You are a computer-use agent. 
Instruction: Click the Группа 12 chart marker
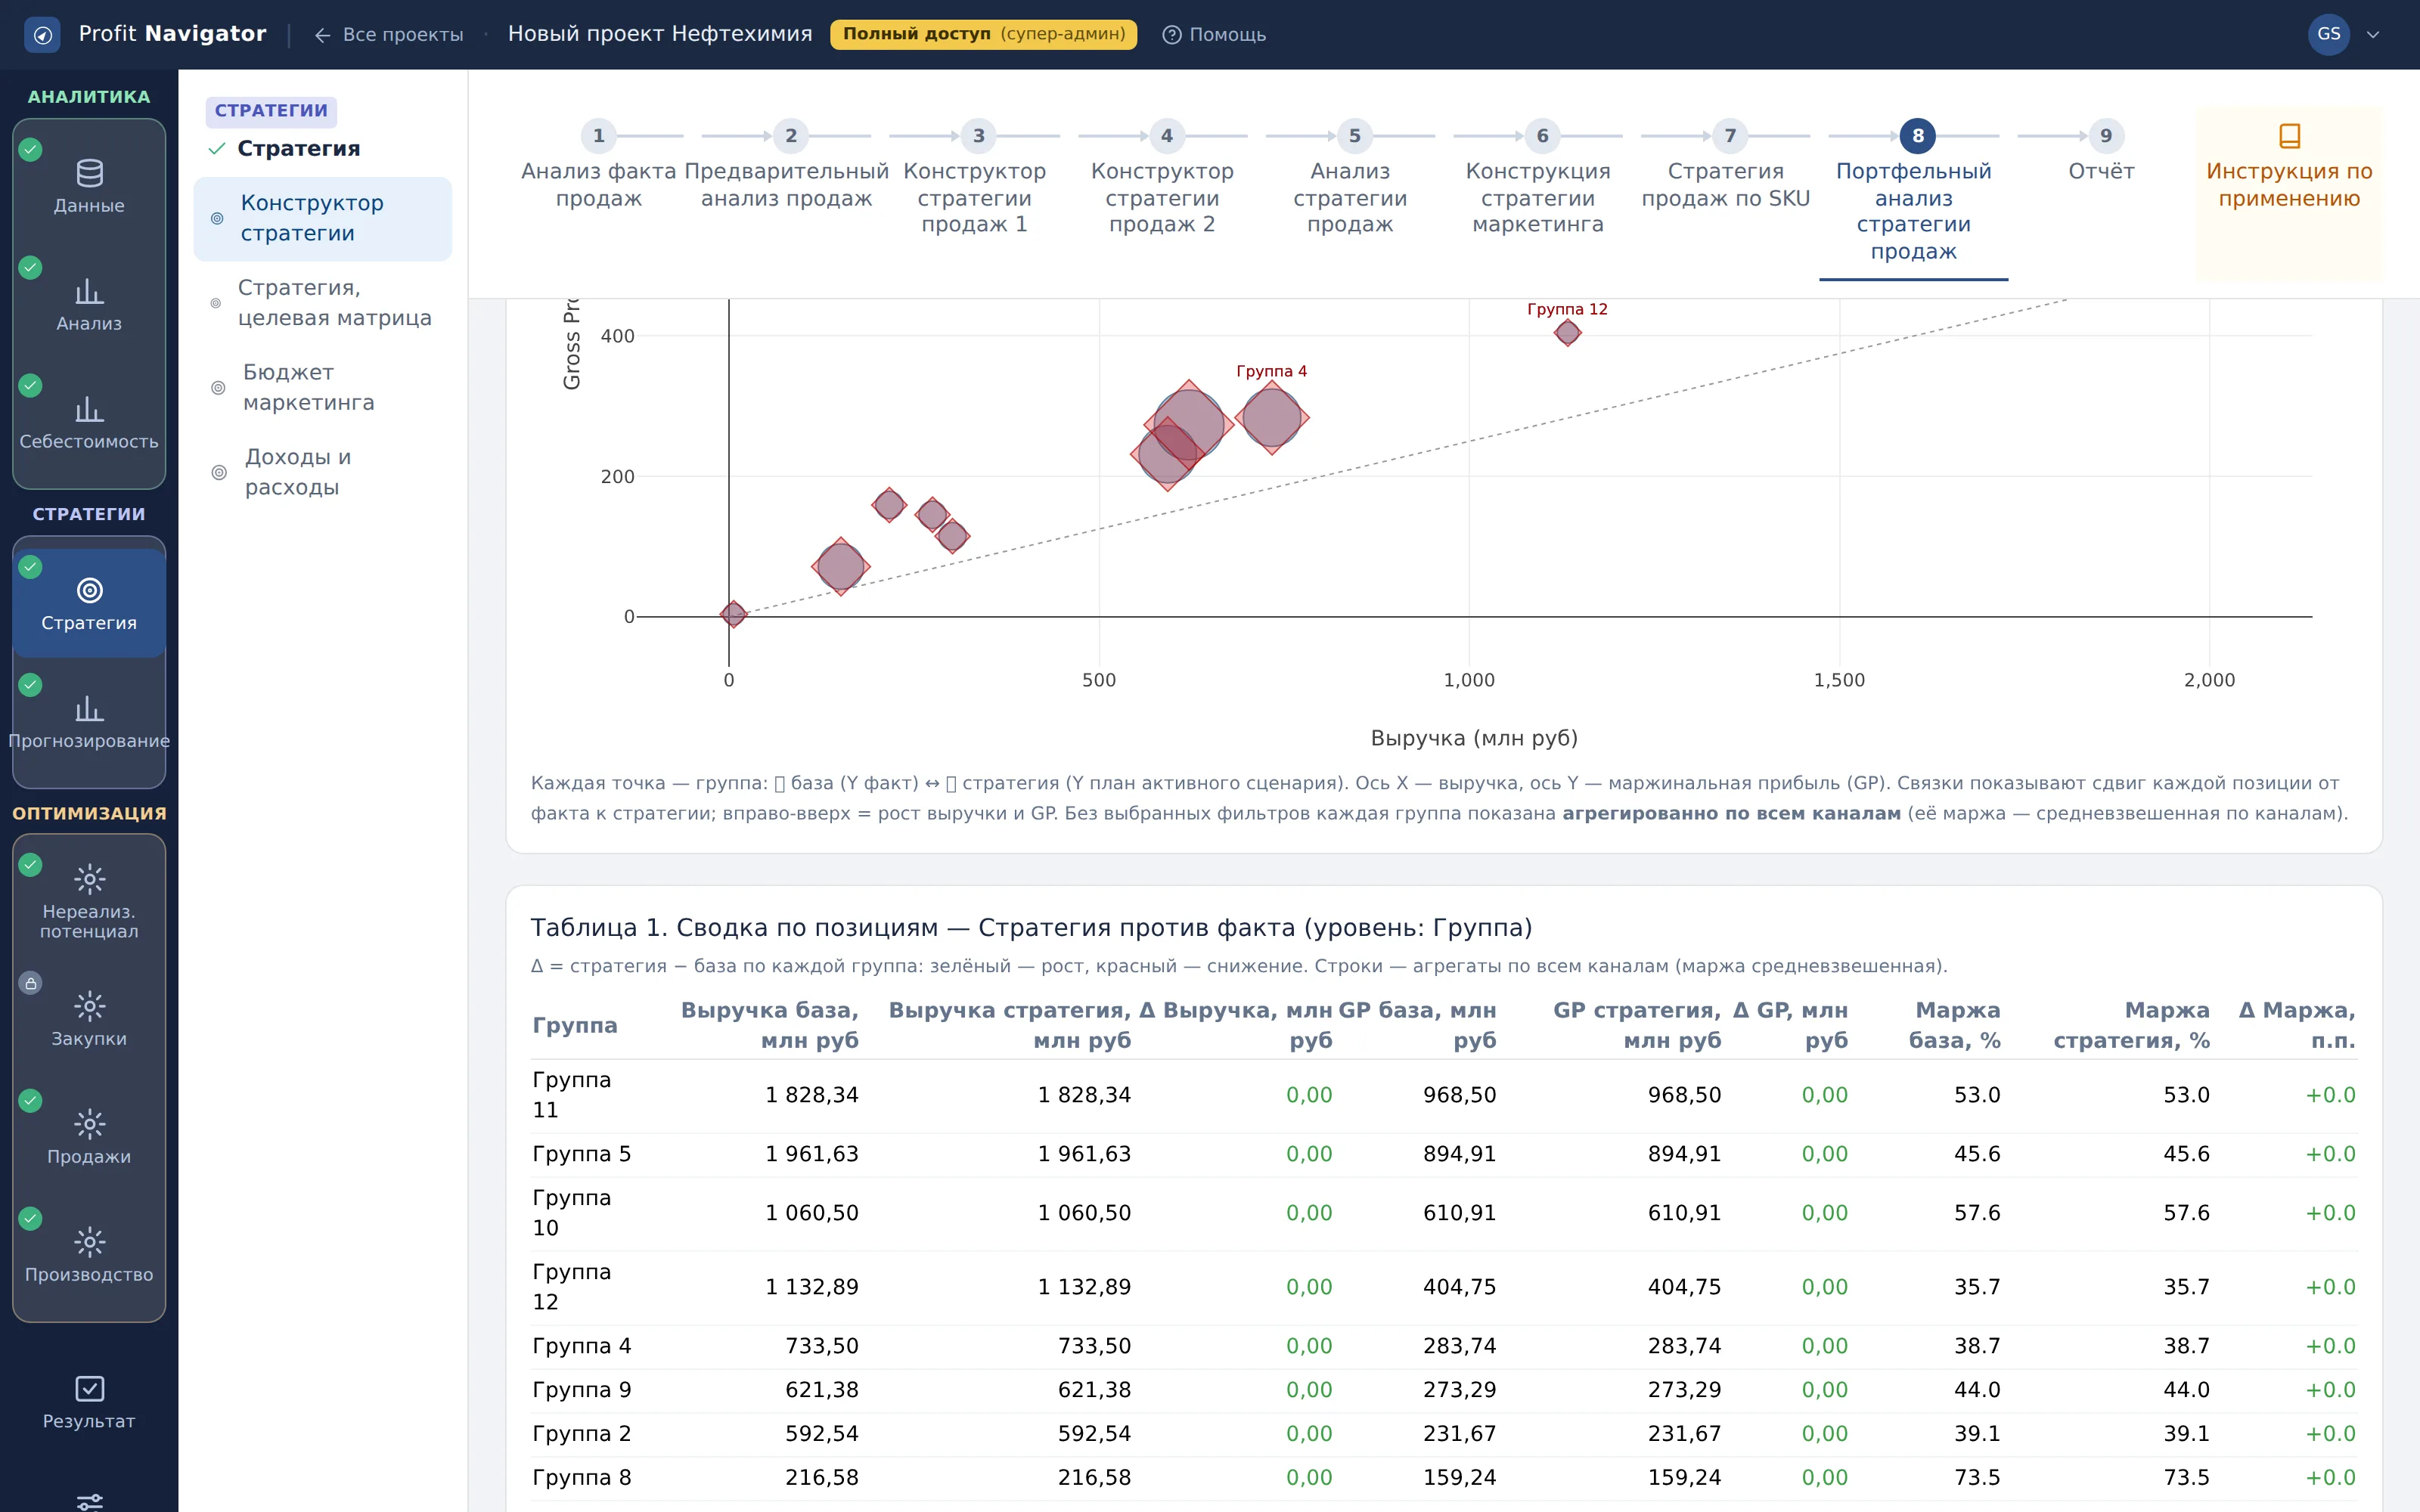click(1567, 333)
